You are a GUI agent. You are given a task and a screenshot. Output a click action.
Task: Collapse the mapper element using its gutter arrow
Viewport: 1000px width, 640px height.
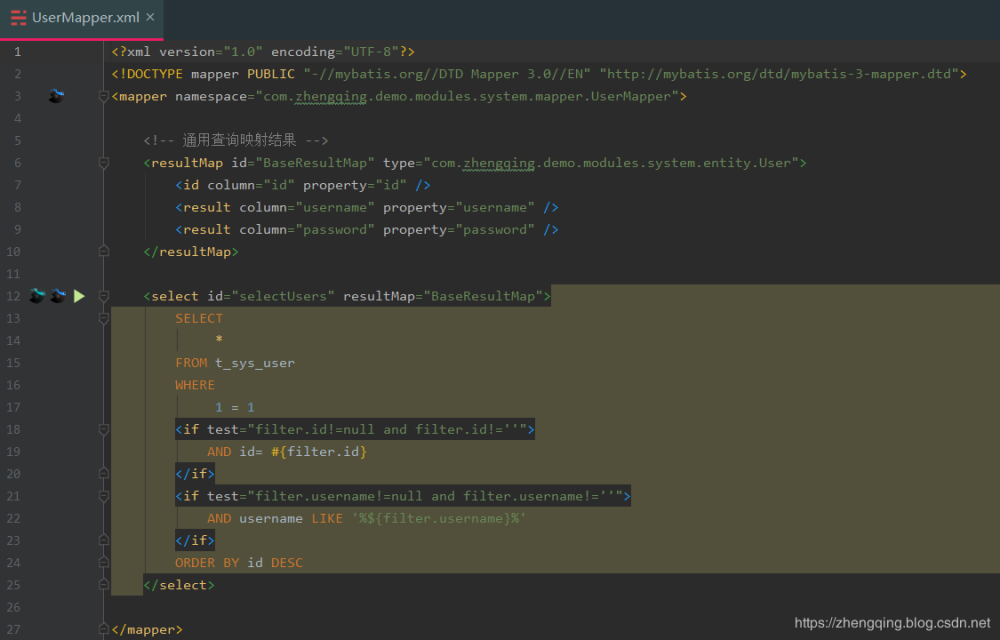(x=103, y=95)
